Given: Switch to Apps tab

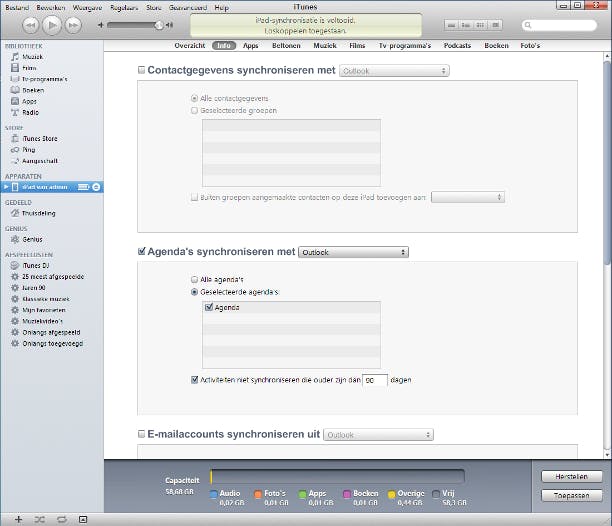Looking at the screenshot, I should click(251, 46).
